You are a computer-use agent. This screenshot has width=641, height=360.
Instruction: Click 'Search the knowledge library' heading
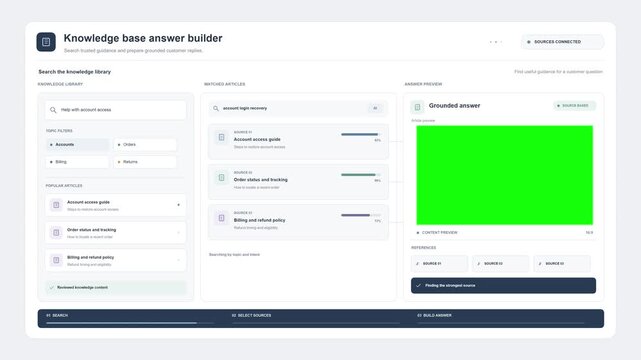point(74,72)
